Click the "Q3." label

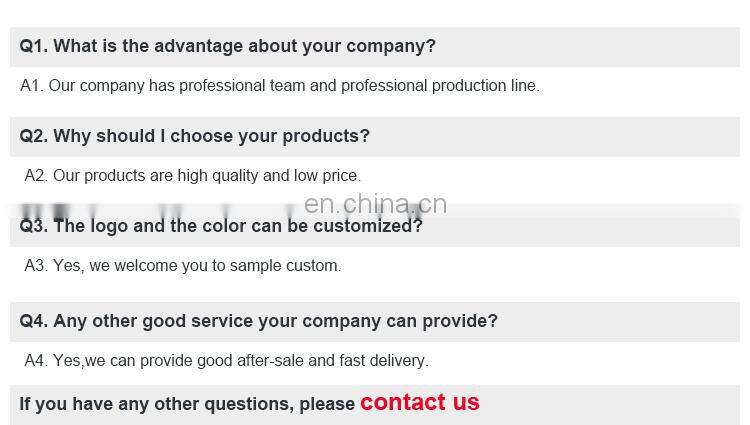point(33,226)
